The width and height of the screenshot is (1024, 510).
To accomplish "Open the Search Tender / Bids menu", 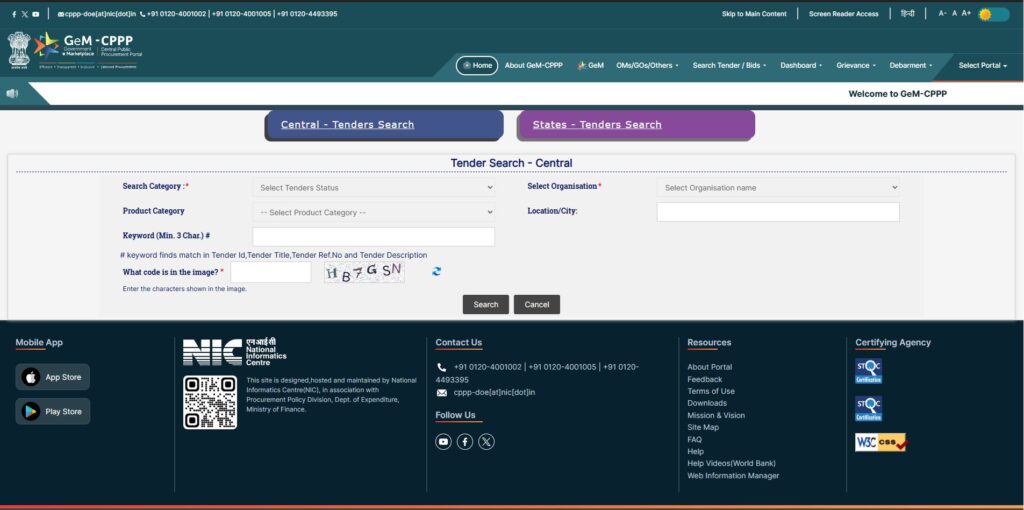I will (x=731, y=66).
